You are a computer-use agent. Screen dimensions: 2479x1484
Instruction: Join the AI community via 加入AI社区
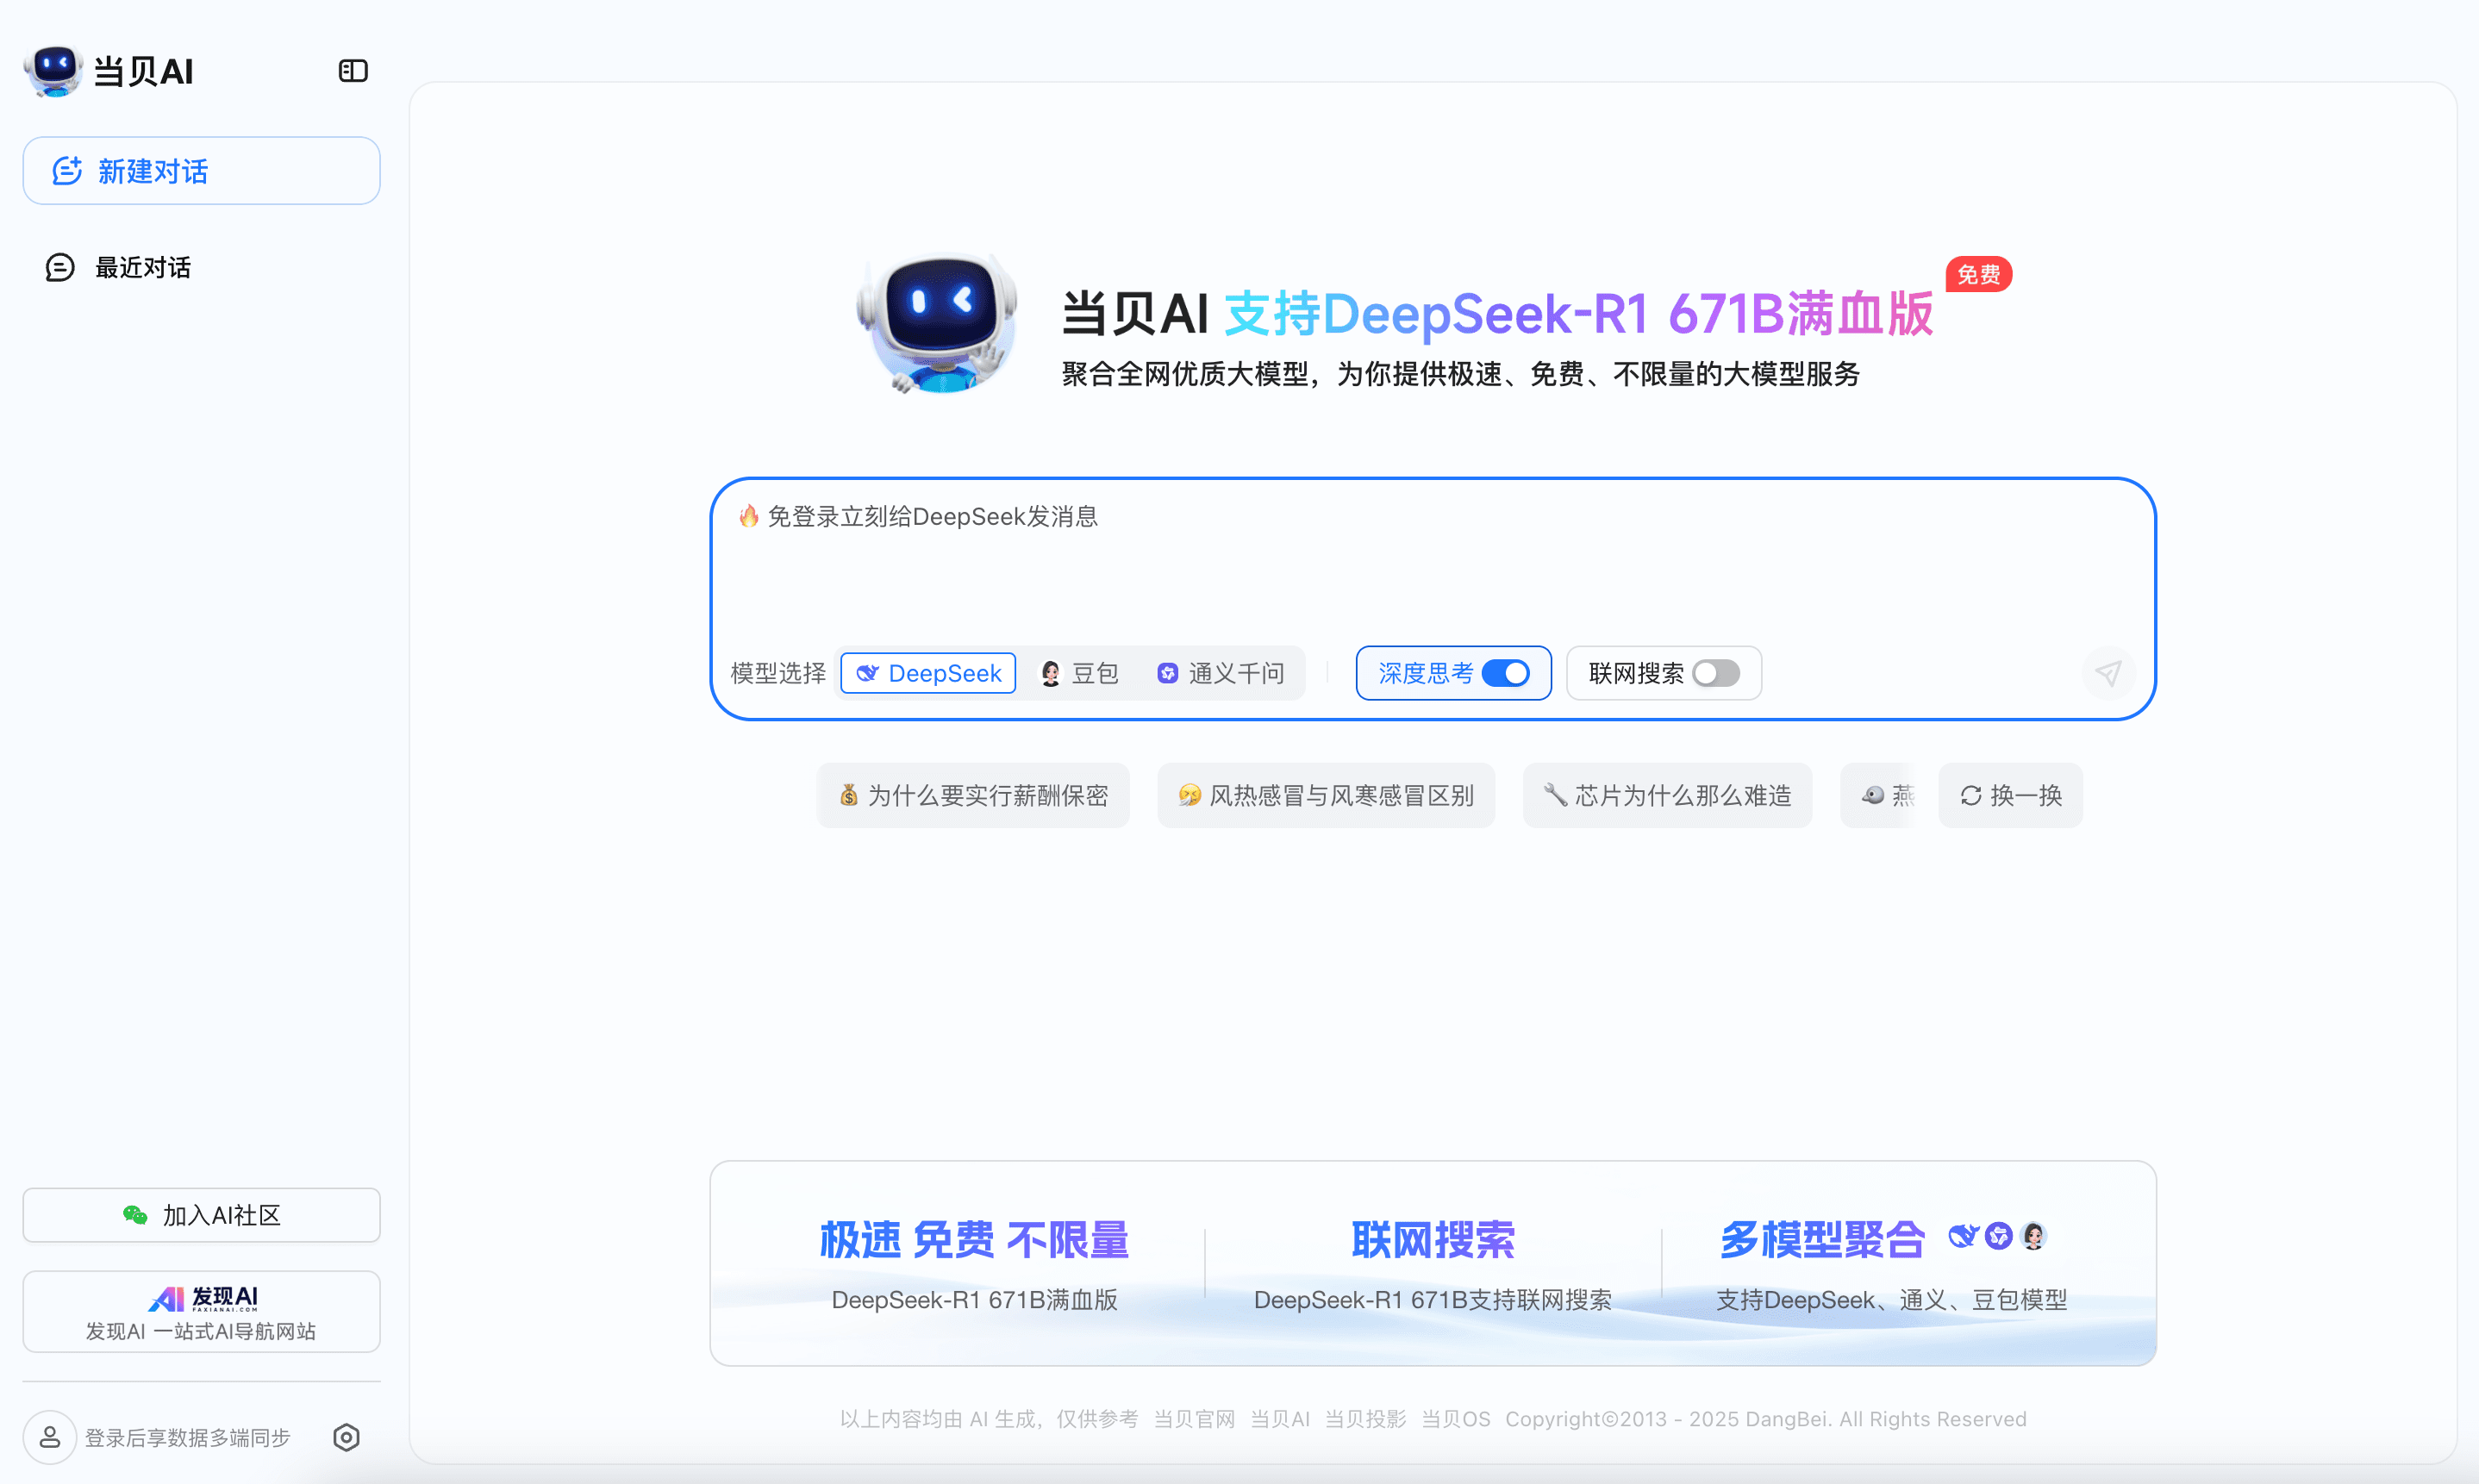click(201, 1215)
